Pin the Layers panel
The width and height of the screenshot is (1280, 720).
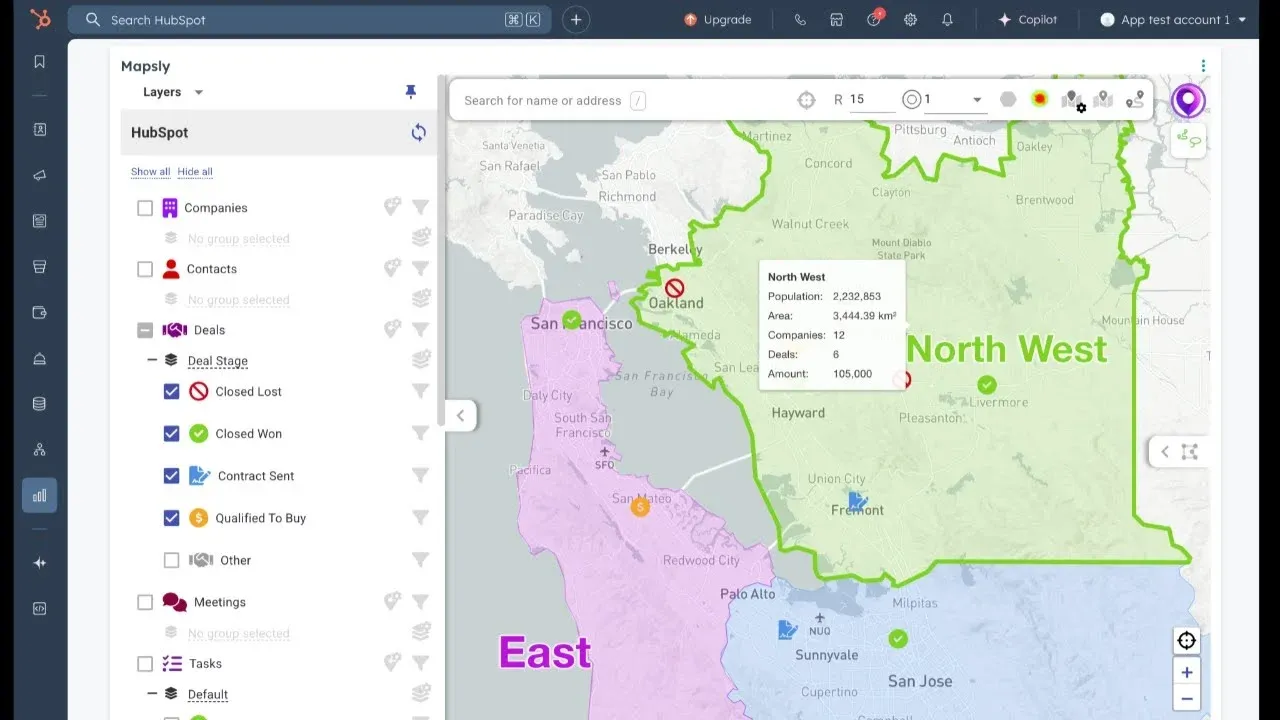click(410, 91)
